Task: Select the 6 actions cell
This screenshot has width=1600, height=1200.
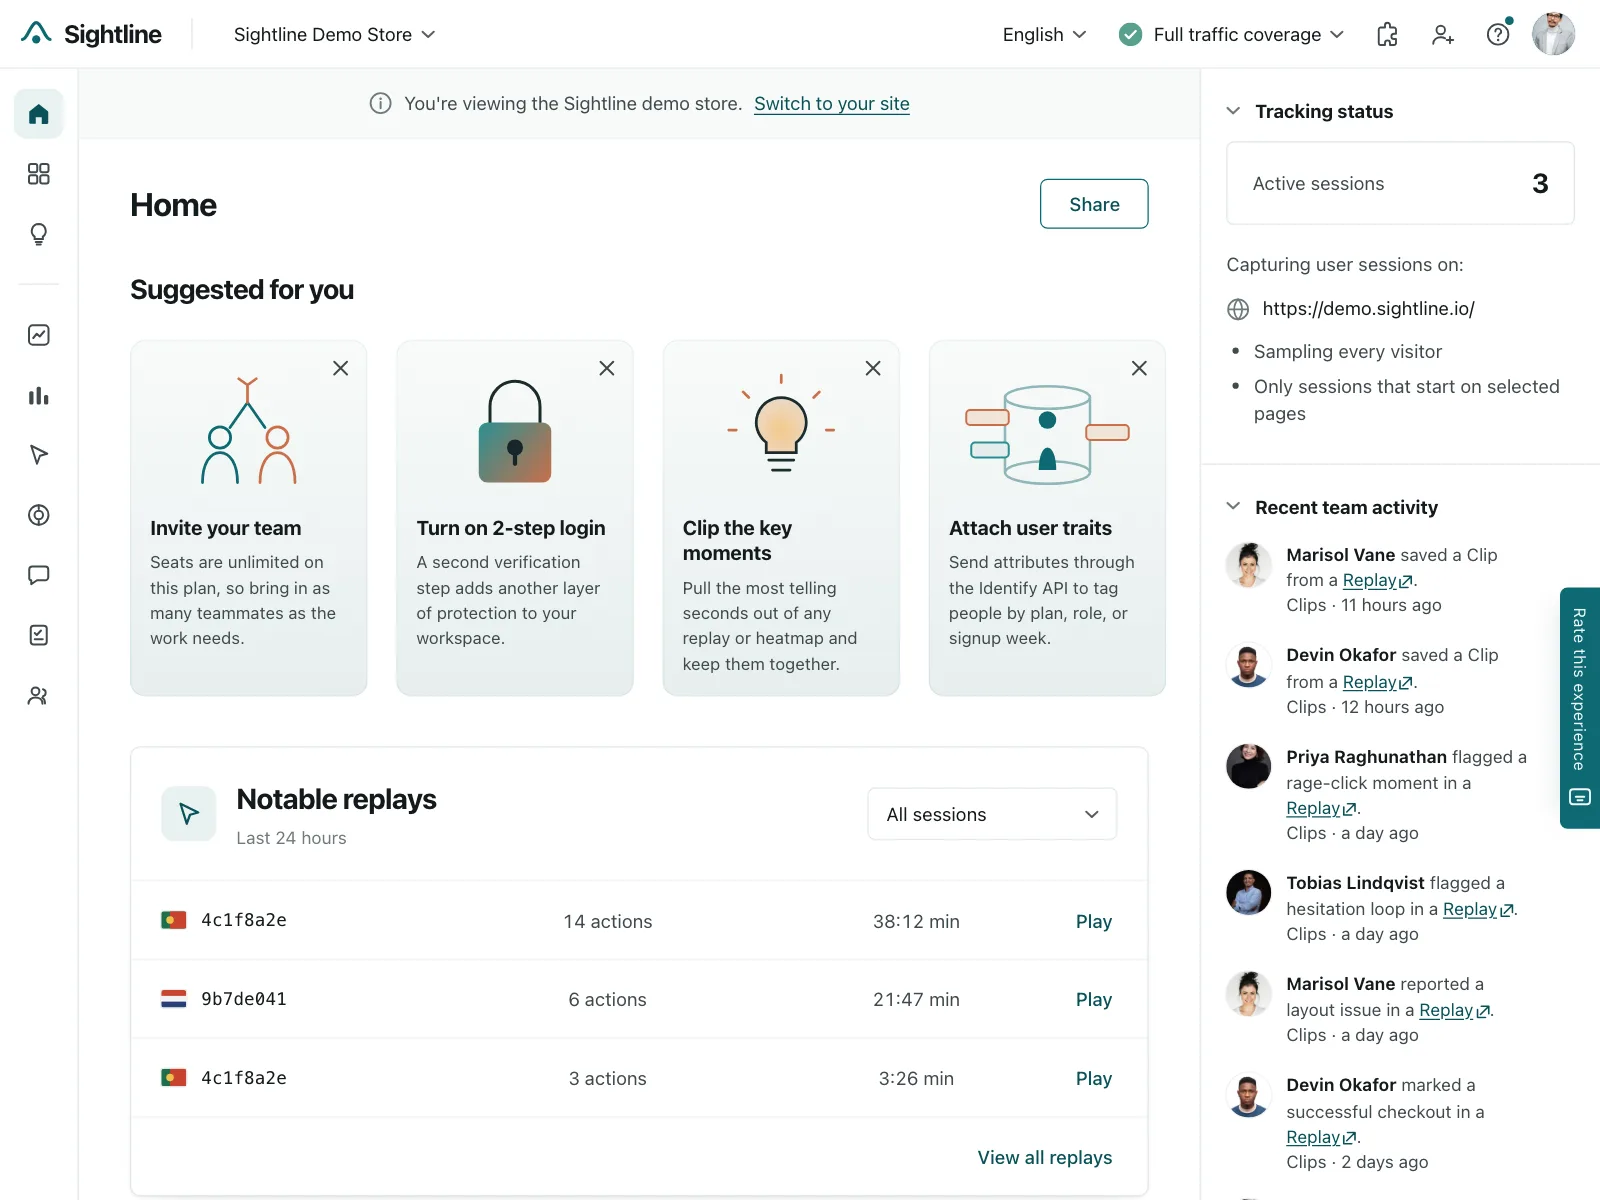Action: (x=608, y=999)
